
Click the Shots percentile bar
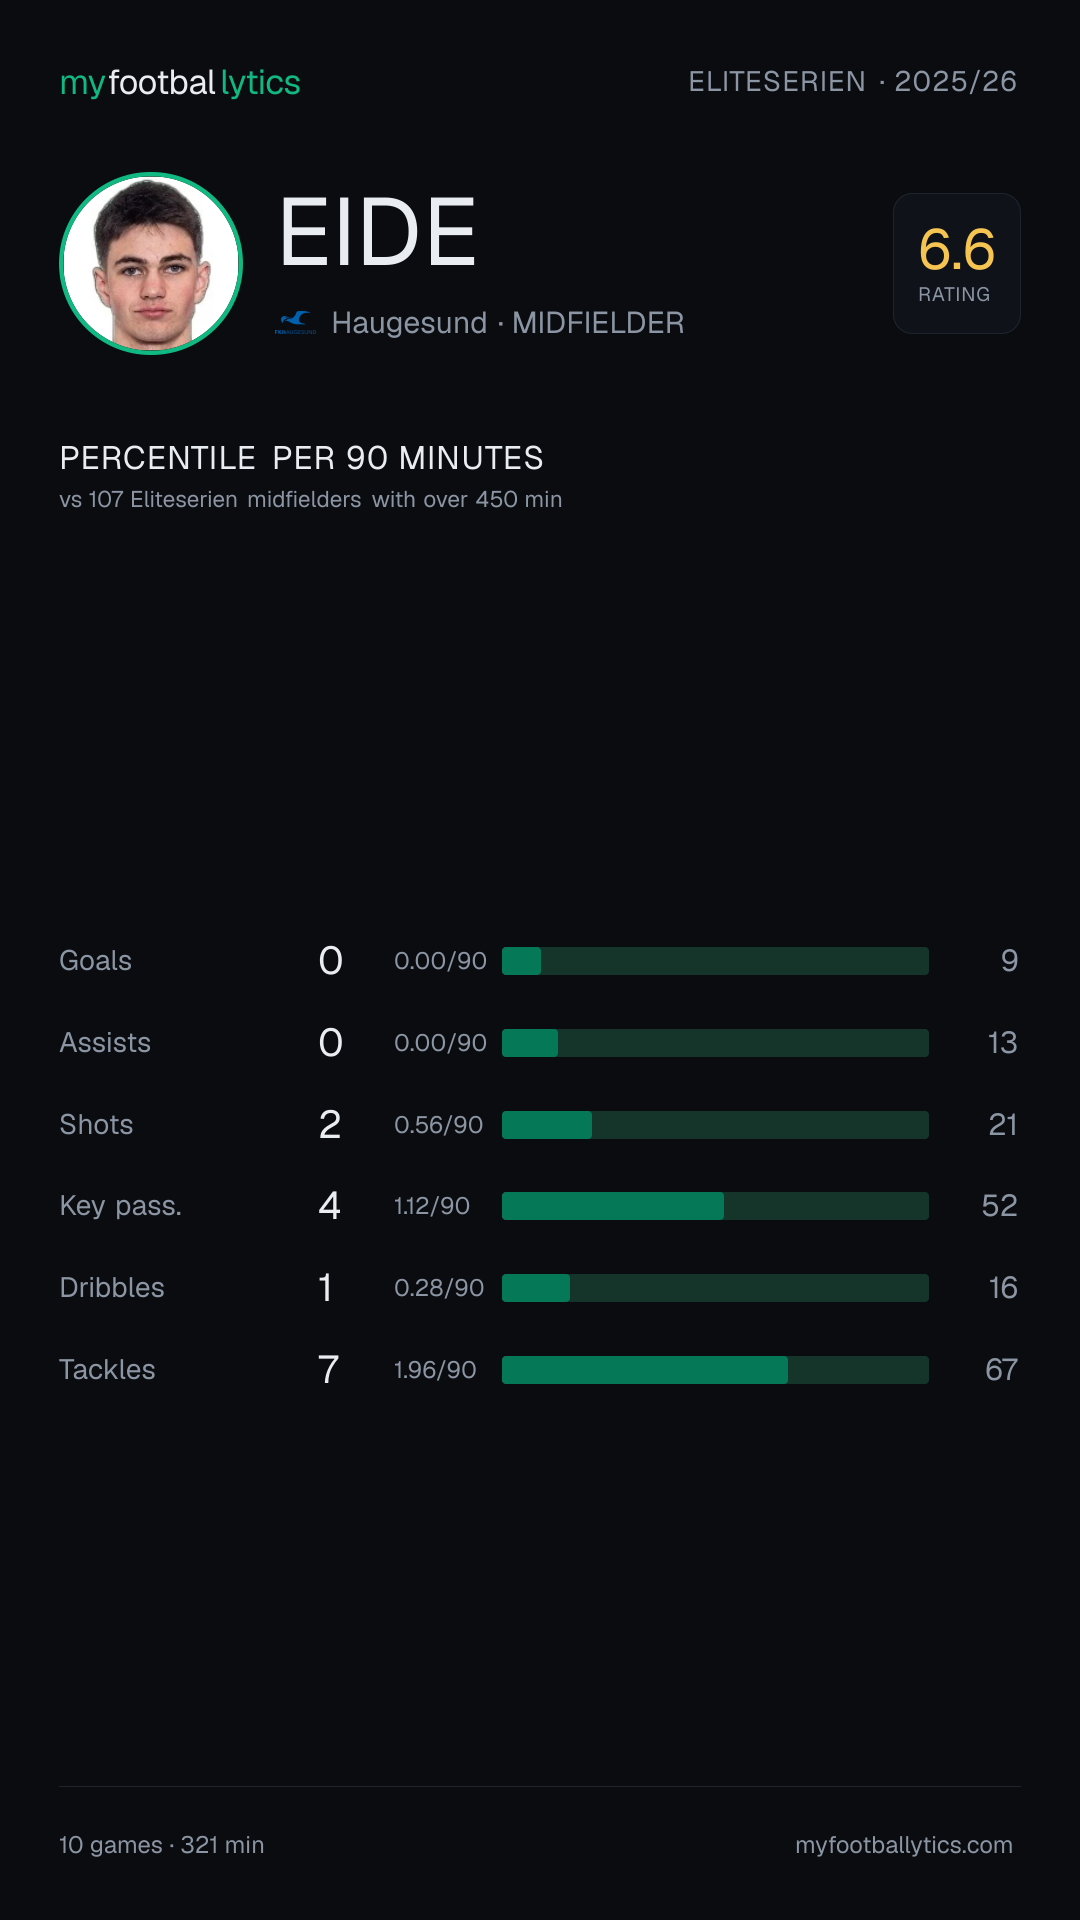[715, 1125]
